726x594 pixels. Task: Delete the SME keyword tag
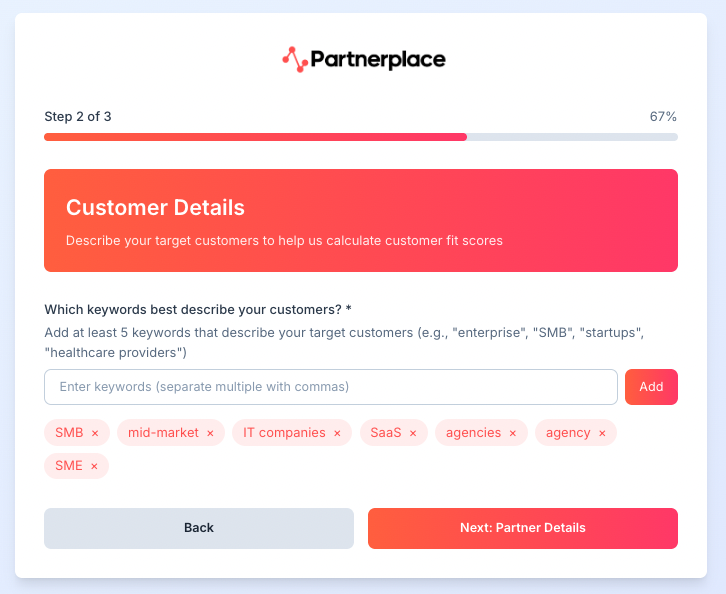tap(94, 466)
